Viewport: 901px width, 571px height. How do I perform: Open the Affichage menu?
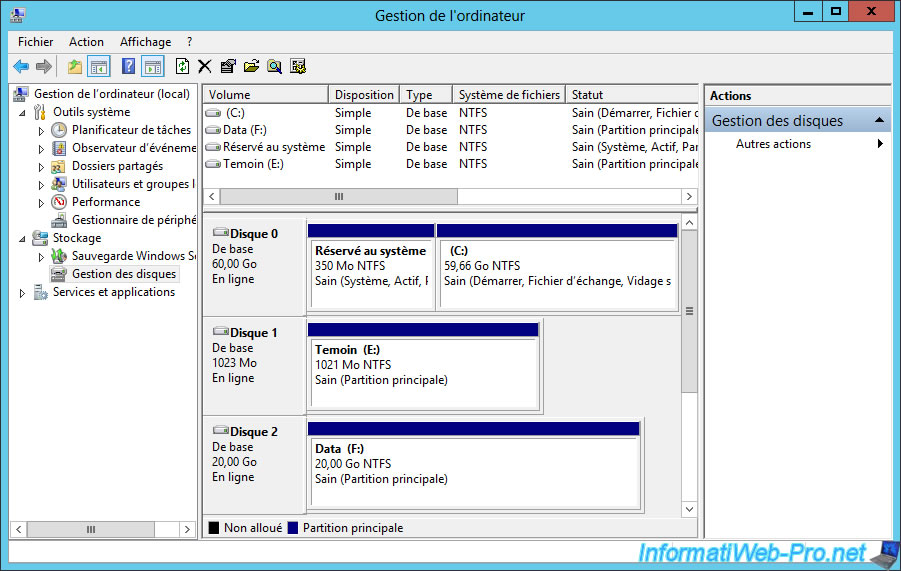pyautogui.click(x=145, y=42)
